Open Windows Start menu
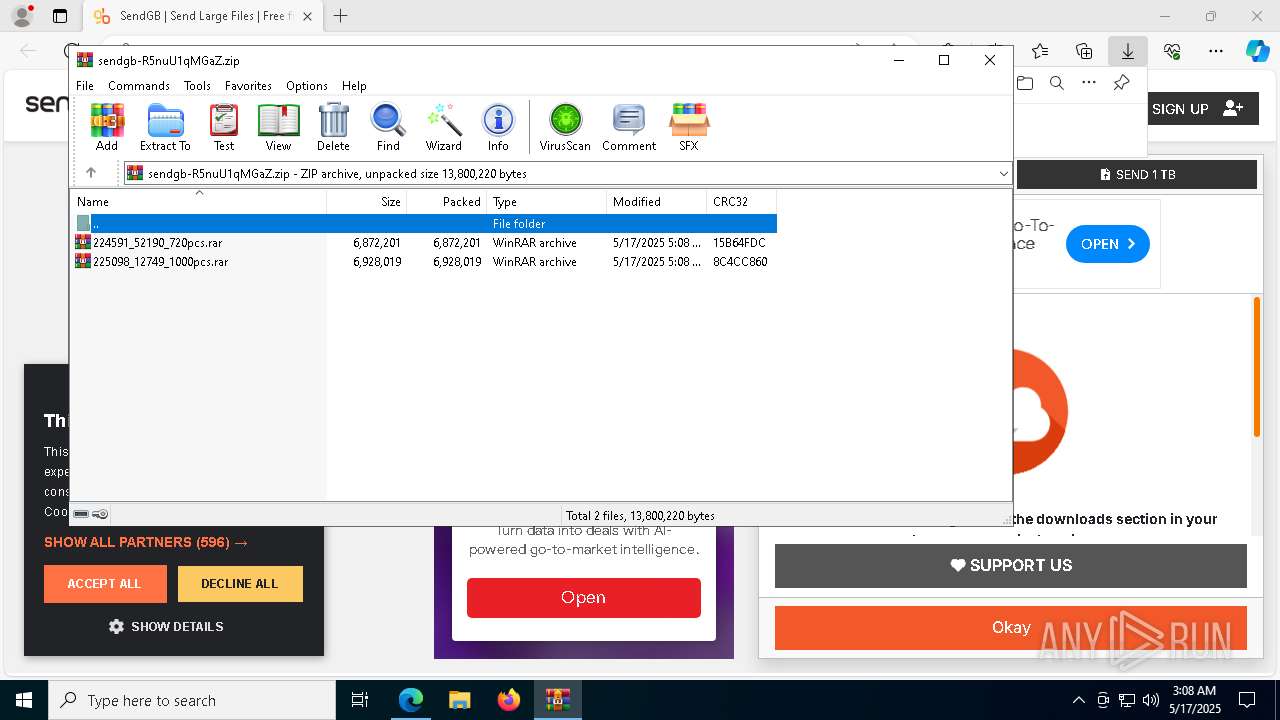This screenshot has width=1280, height=720. tap(24, 700)
